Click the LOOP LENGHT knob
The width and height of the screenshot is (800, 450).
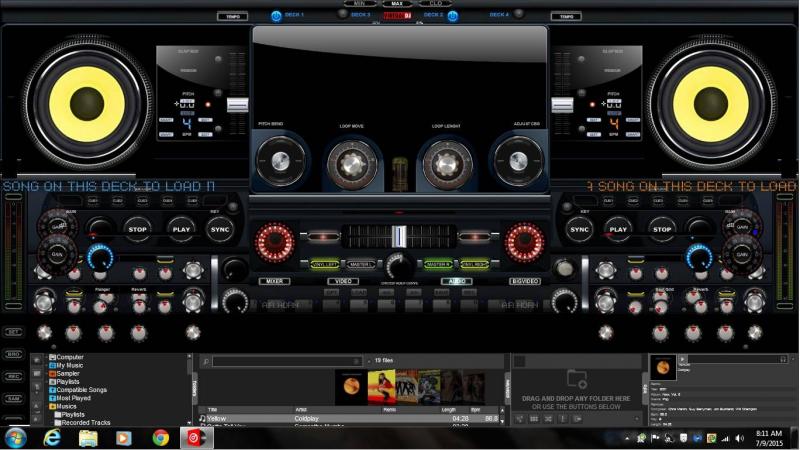pyautogui.click(x=444, y=160)
